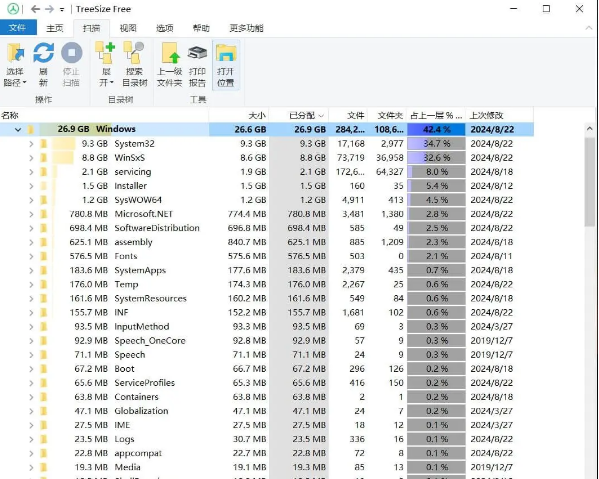Expand the Installer folder
The image size is (599, 479).
(x=31, y=186)
